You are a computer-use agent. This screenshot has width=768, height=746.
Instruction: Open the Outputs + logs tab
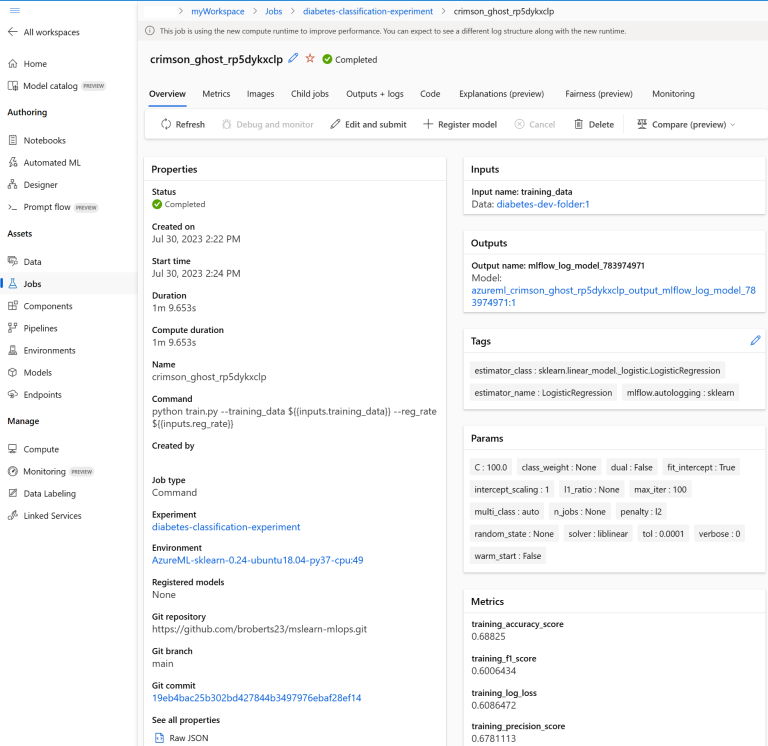(375, 94)
